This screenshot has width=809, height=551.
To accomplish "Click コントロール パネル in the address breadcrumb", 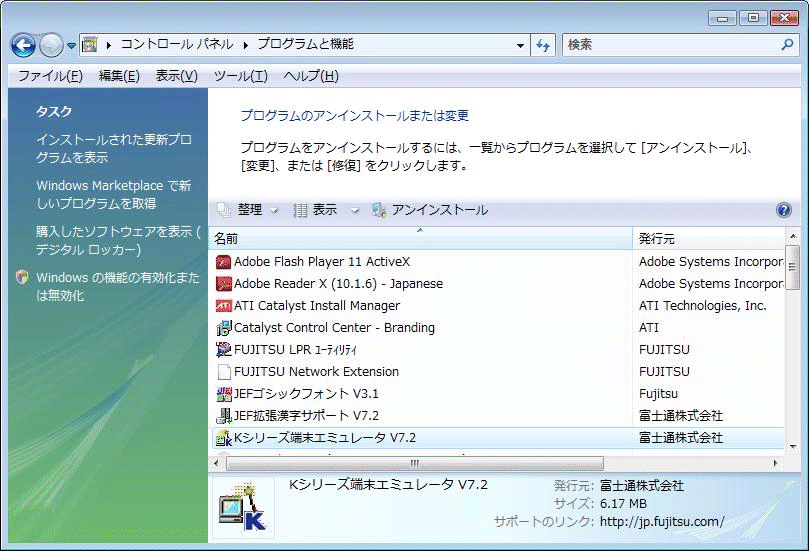I will pyautogui.click(x=177, y=44).
